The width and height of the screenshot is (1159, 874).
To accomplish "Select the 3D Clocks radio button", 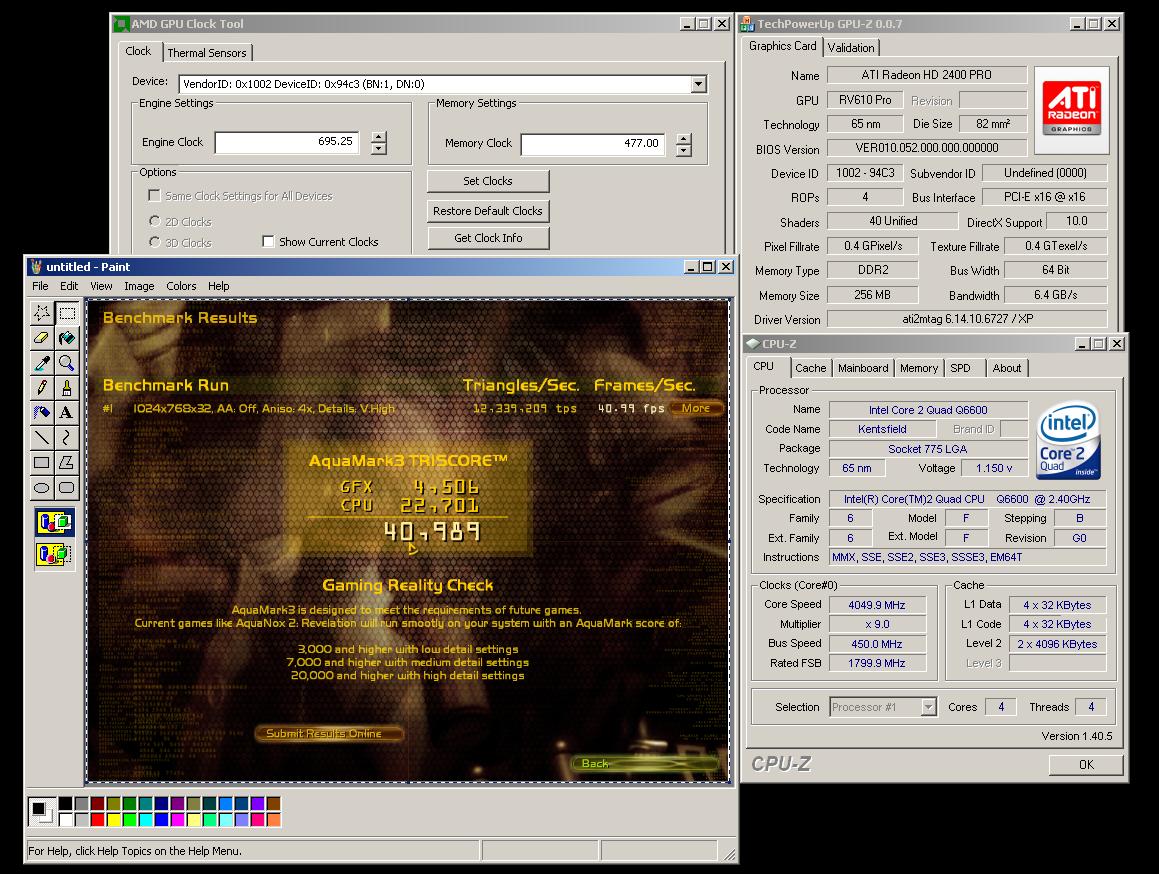I will pyautogui.click(x=154, y=241).
